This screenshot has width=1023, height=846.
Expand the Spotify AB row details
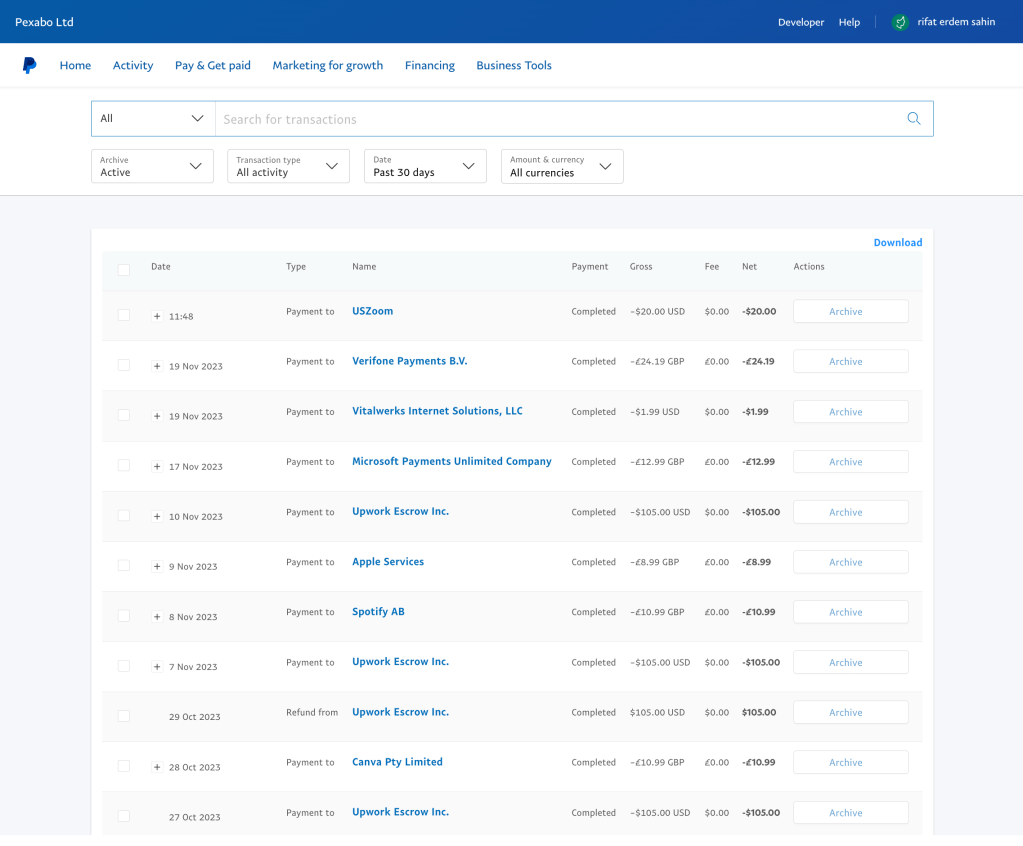pyautogui.click(x=157, y=616)
